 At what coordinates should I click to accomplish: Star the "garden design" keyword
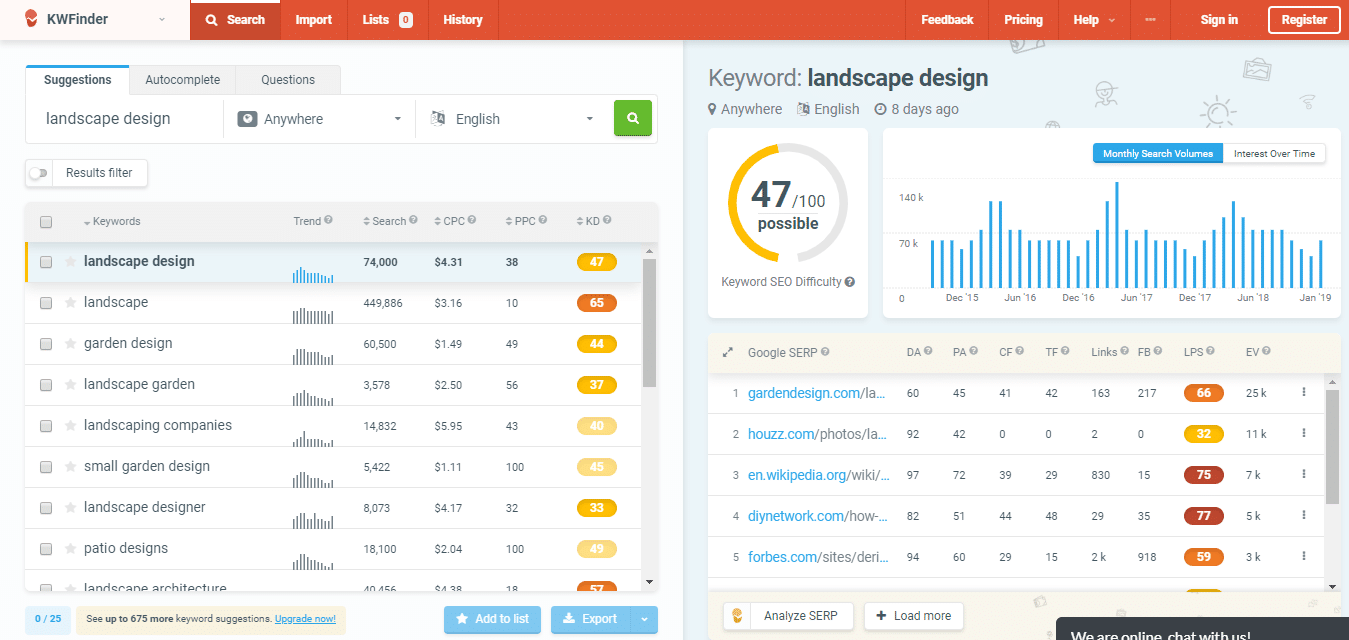tap(70, 343)
